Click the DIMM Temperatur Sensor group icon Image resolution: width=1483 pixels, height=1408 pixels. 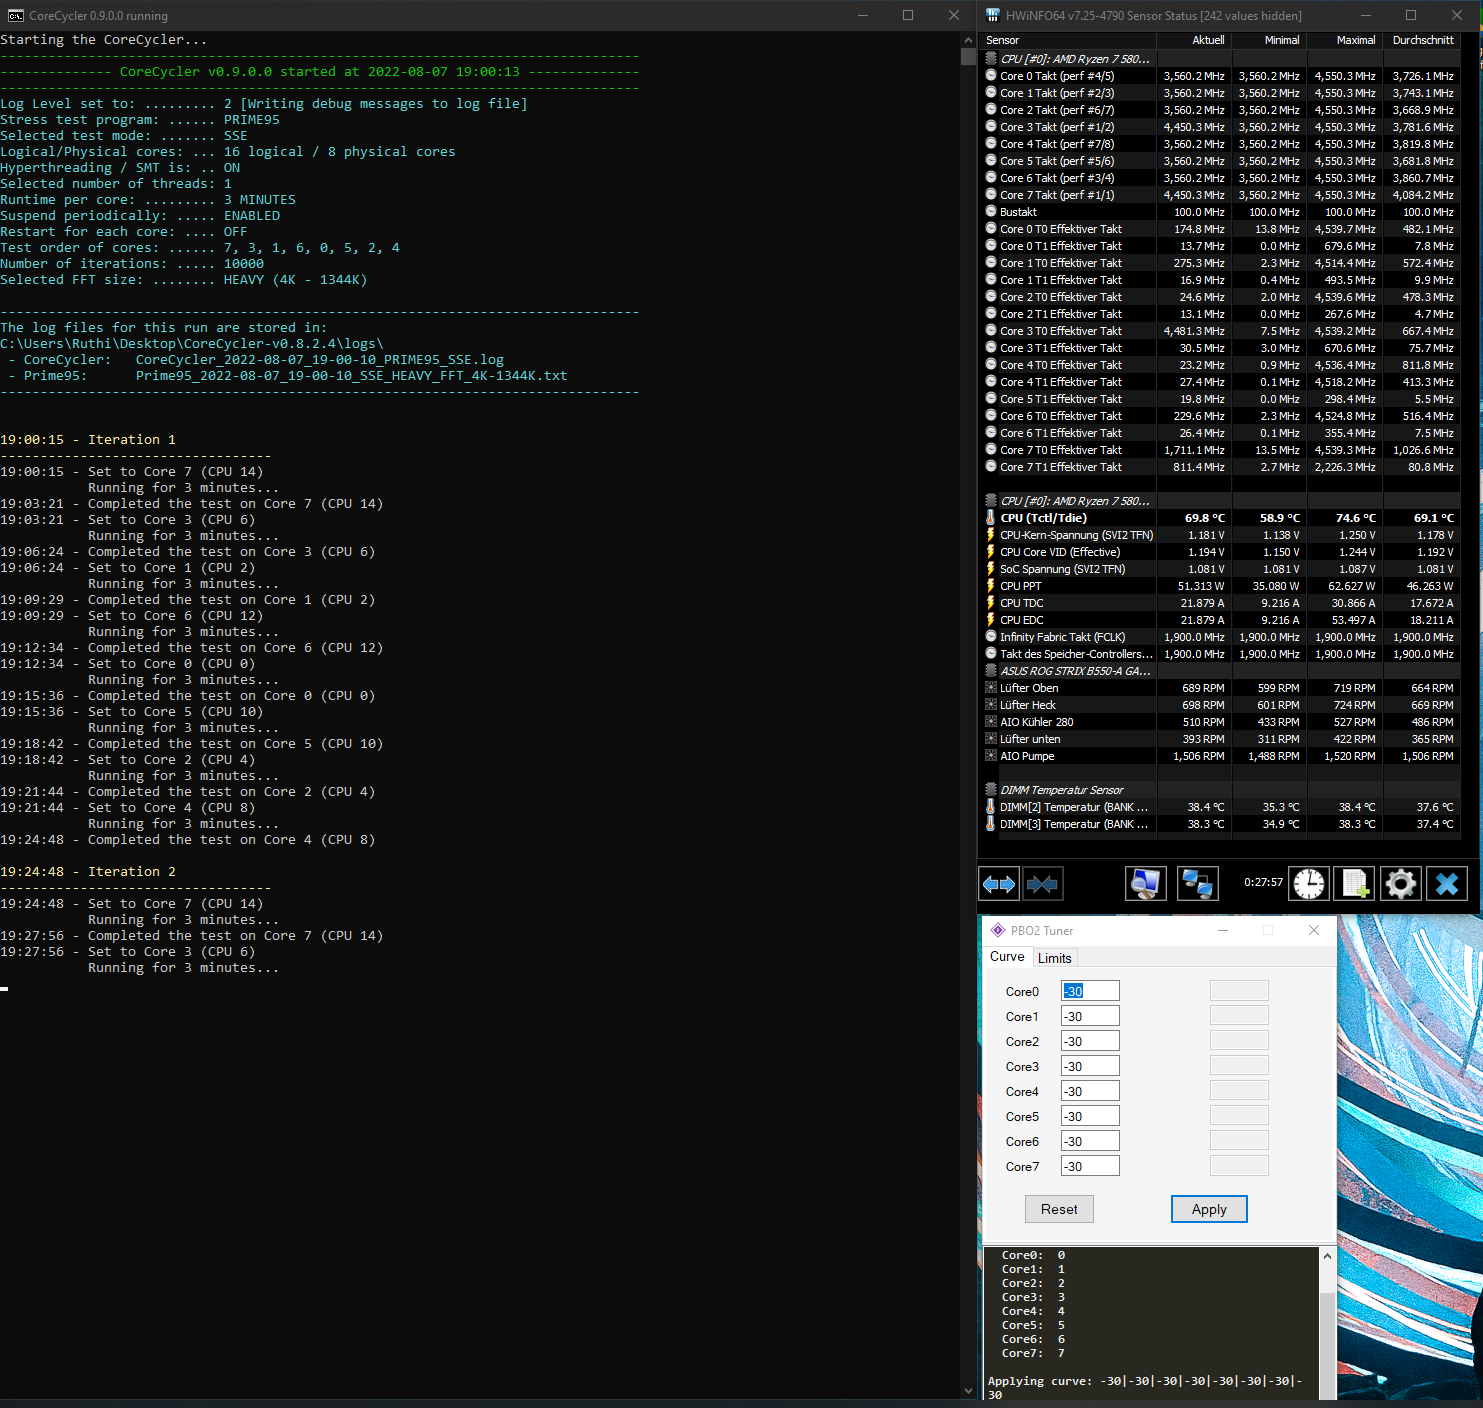click(991, 790)
